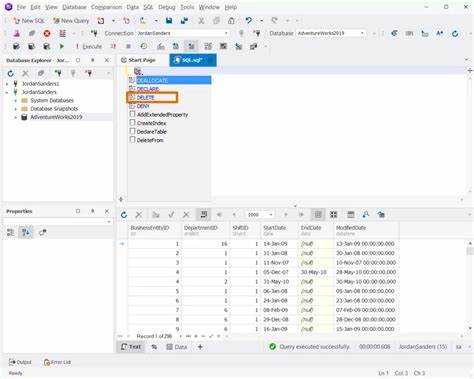Screen dimensions: 474x379
Task: Click the refresh icon at toolbar right end
Action: point(455,33)
